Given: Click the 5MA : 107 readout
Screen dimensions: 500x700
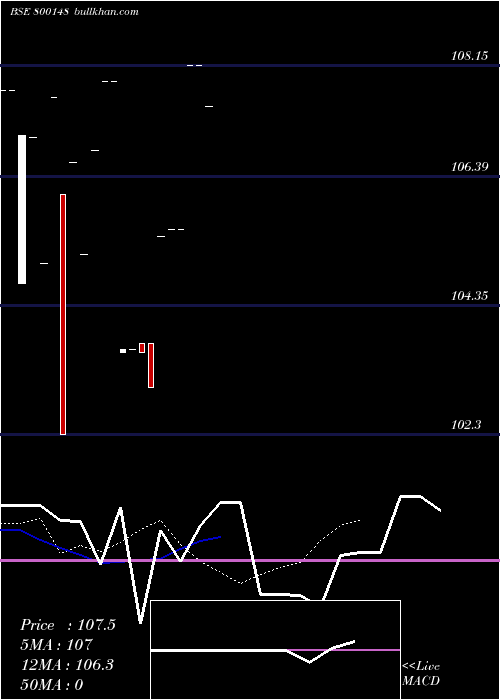Looking at the screenshot, I should point(56,645).
